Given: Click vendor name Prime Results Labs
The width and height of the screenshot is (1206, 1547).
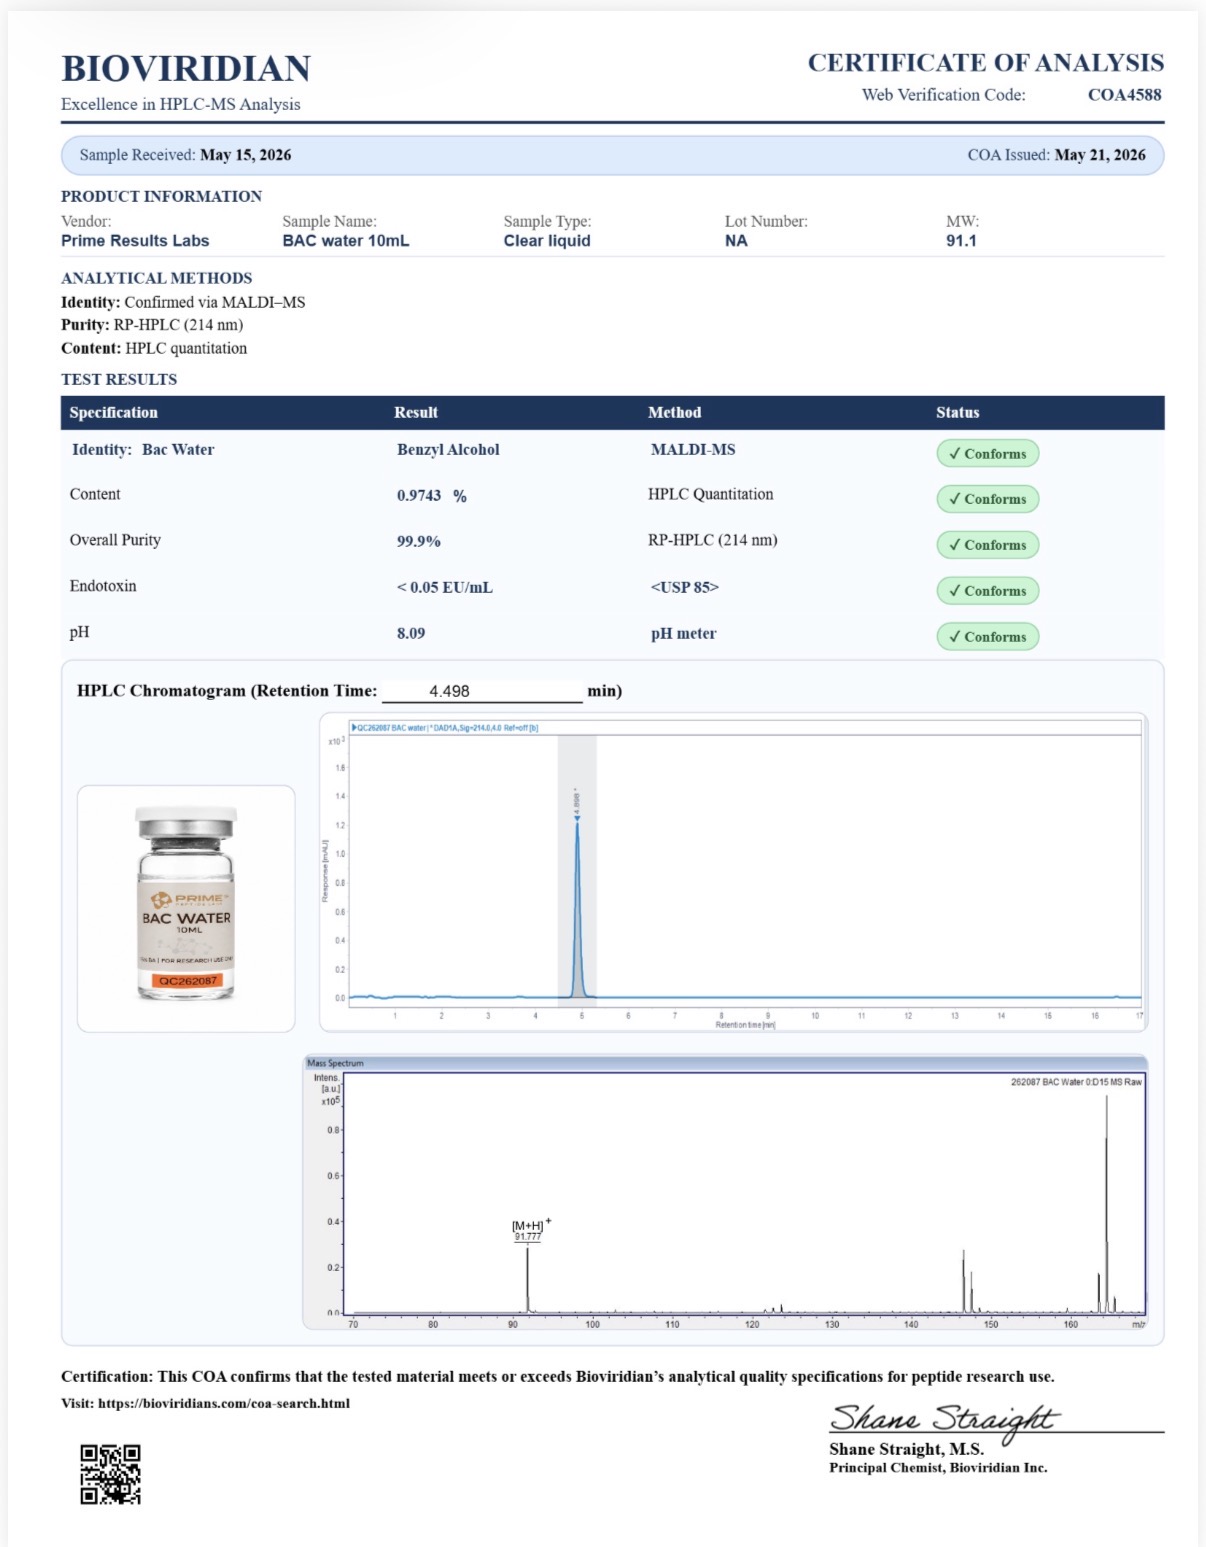Looking at the screenshot, I should (x=135, y=241).
